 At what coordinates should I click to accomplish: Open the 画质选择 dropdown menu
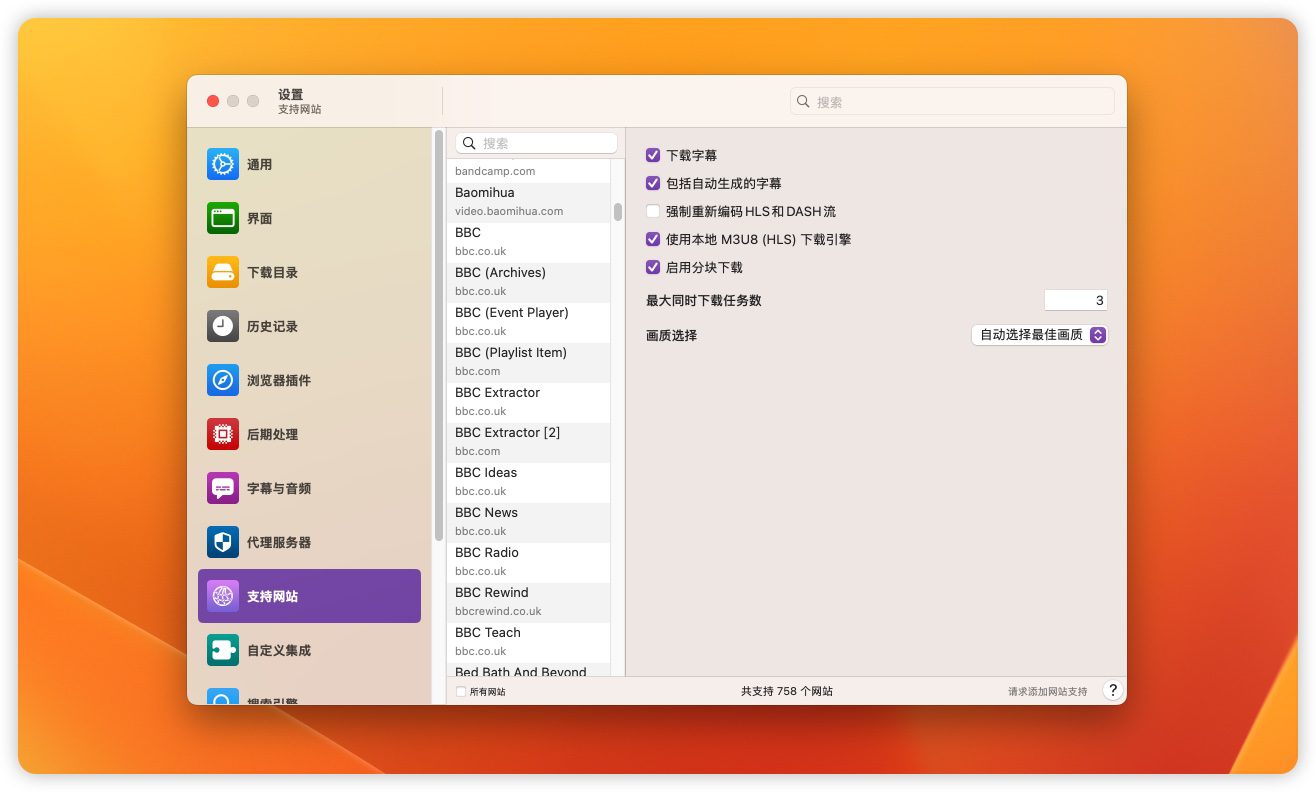coord(1039,335)
